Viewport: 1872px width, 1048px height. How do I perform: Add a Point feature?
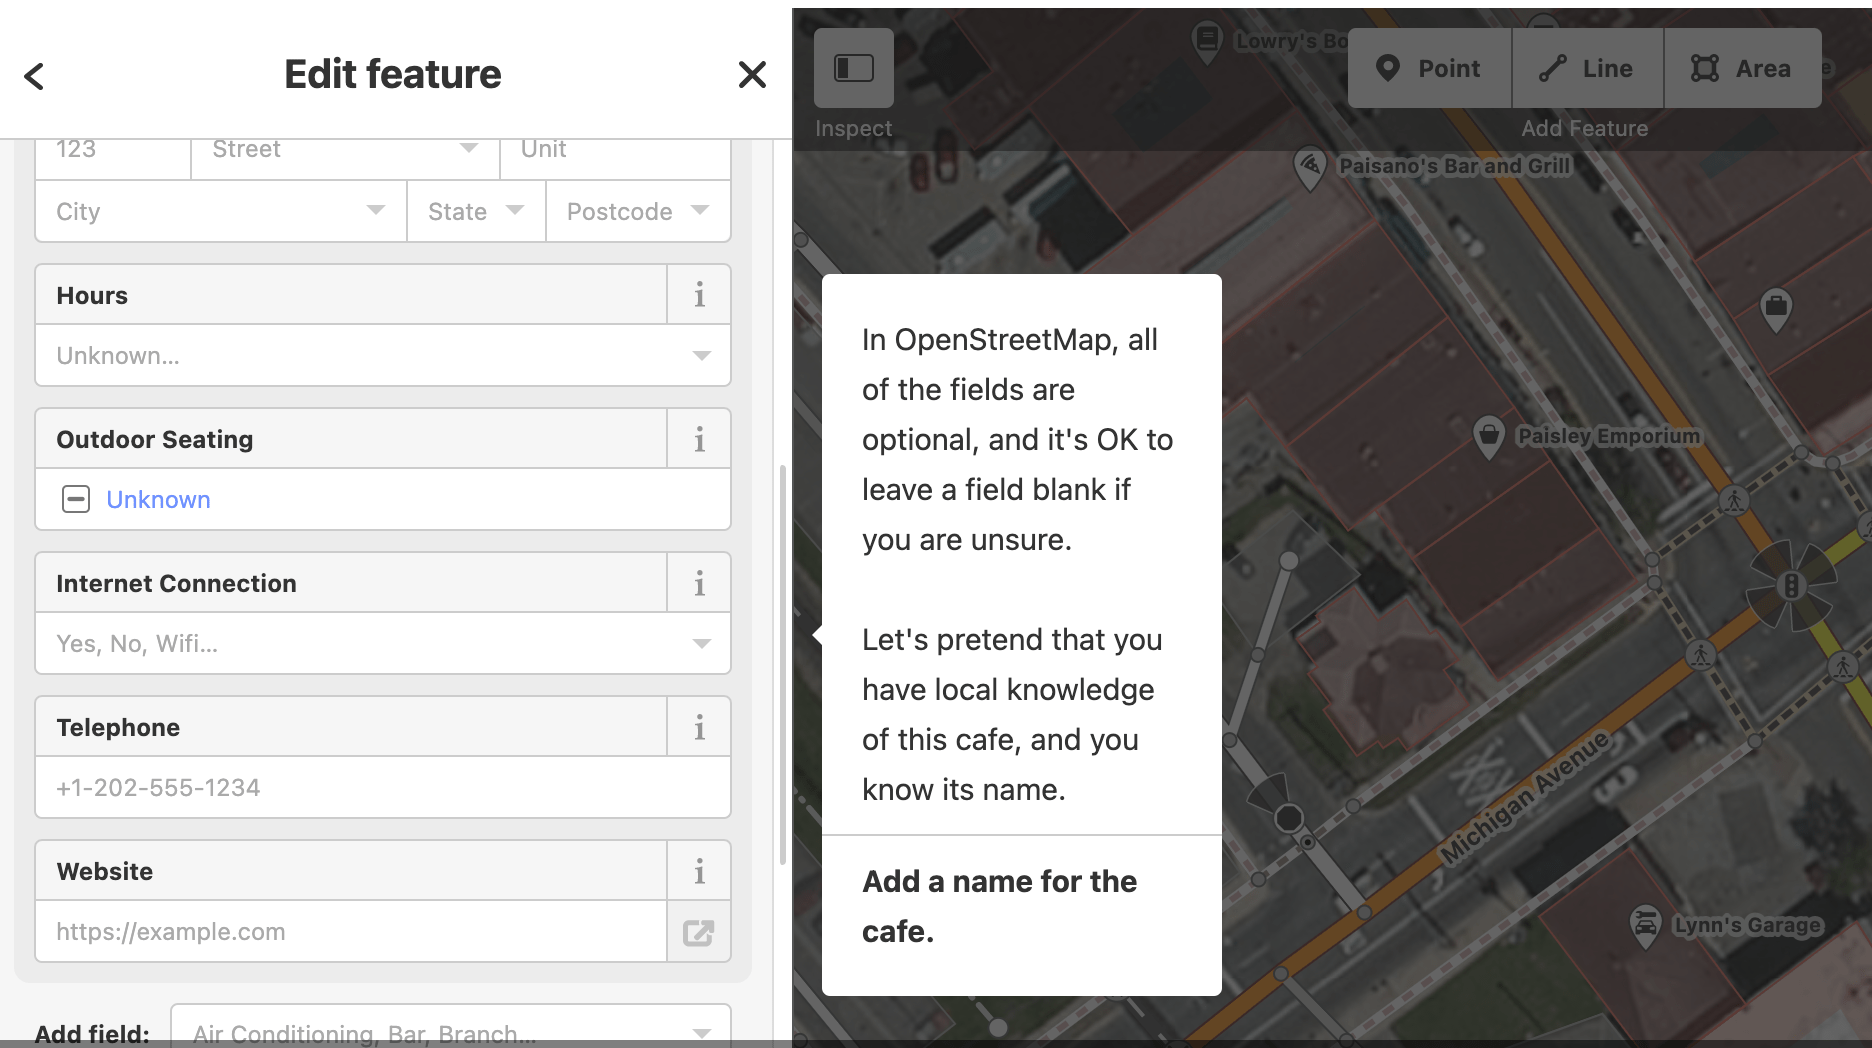coord(1429,68)
